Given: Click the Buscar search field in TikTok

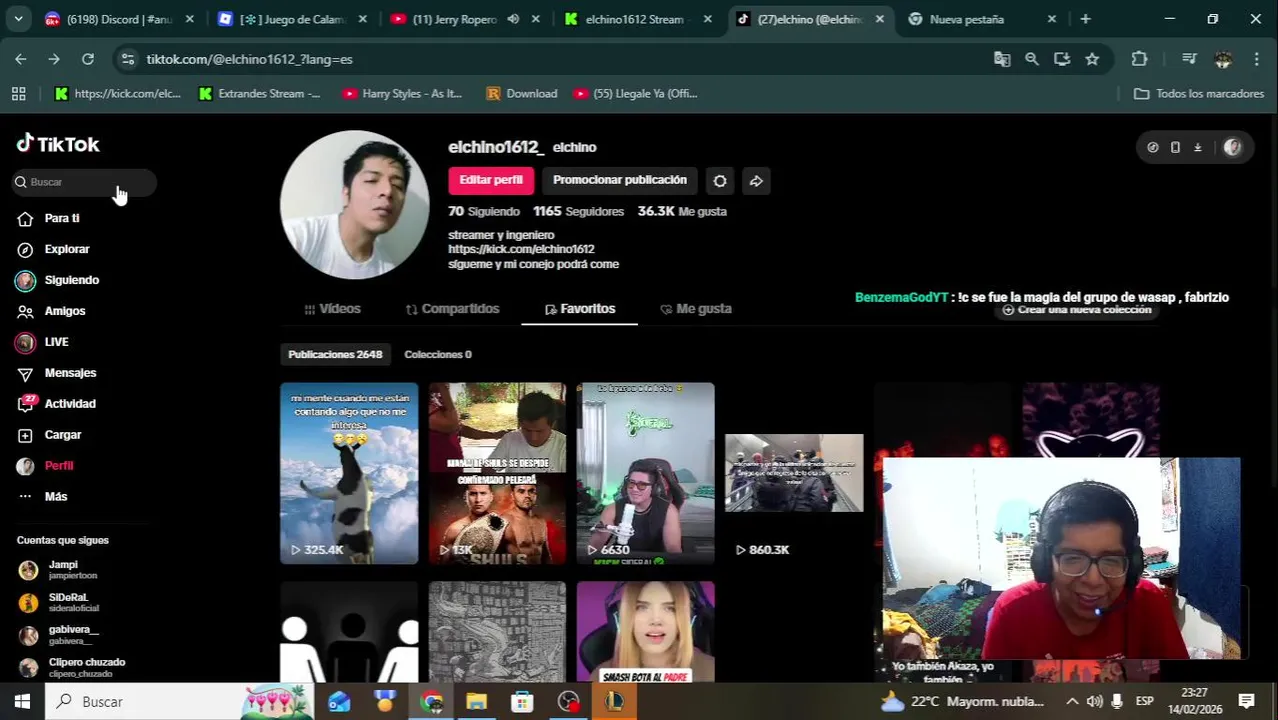Looking at the screenshot, I should (x=85, y=182).
